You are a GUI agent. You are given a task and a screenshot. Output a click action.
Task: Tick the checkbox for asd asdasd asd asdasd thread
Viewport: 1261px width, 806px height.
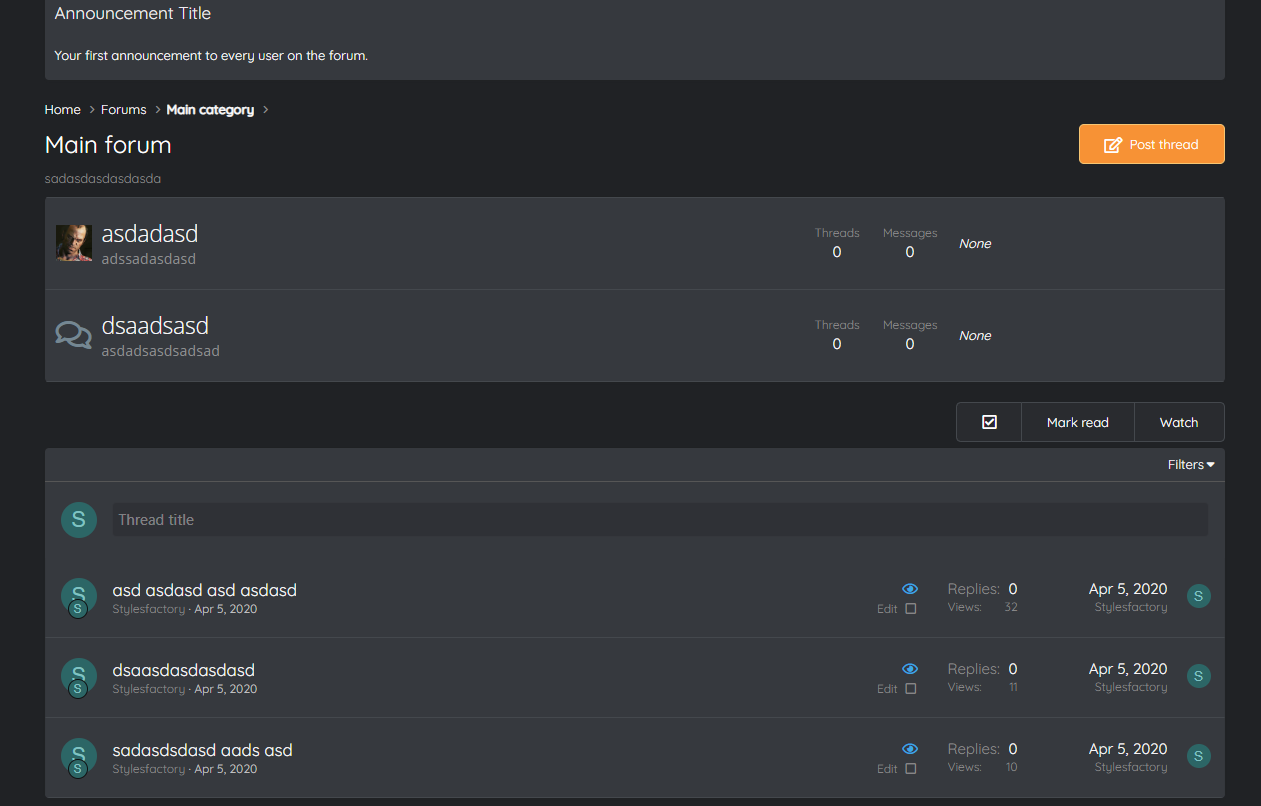(910, 609)
